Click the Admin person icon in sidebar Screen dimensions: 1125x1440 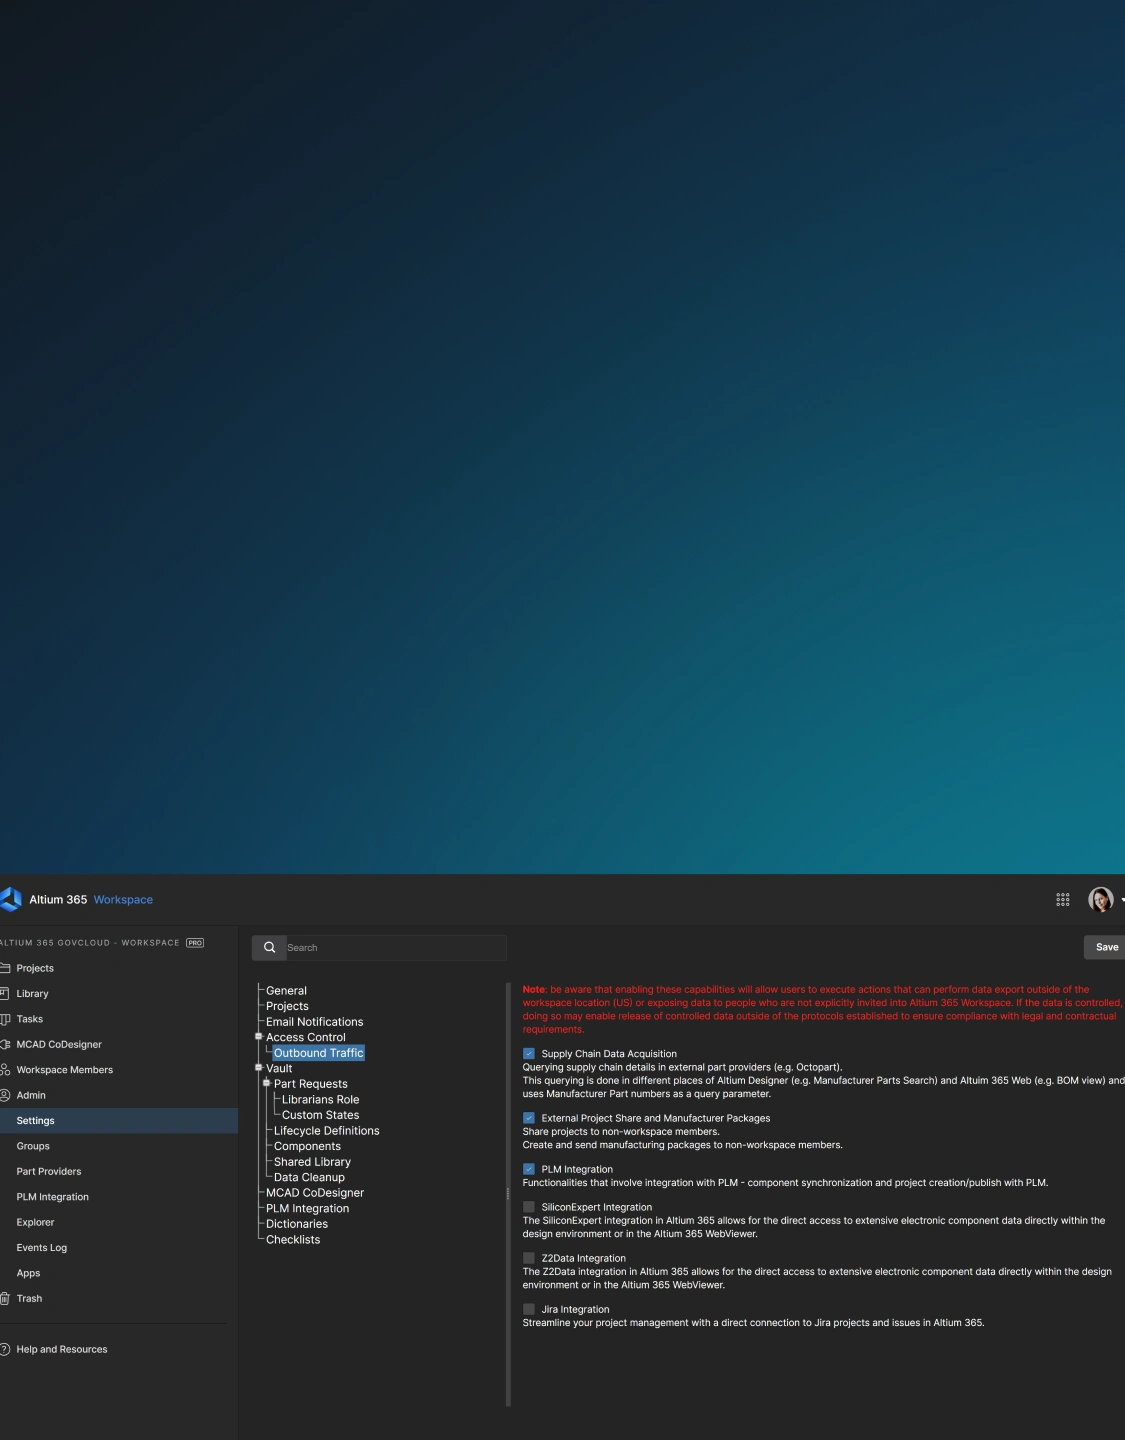click(5, 1095)
